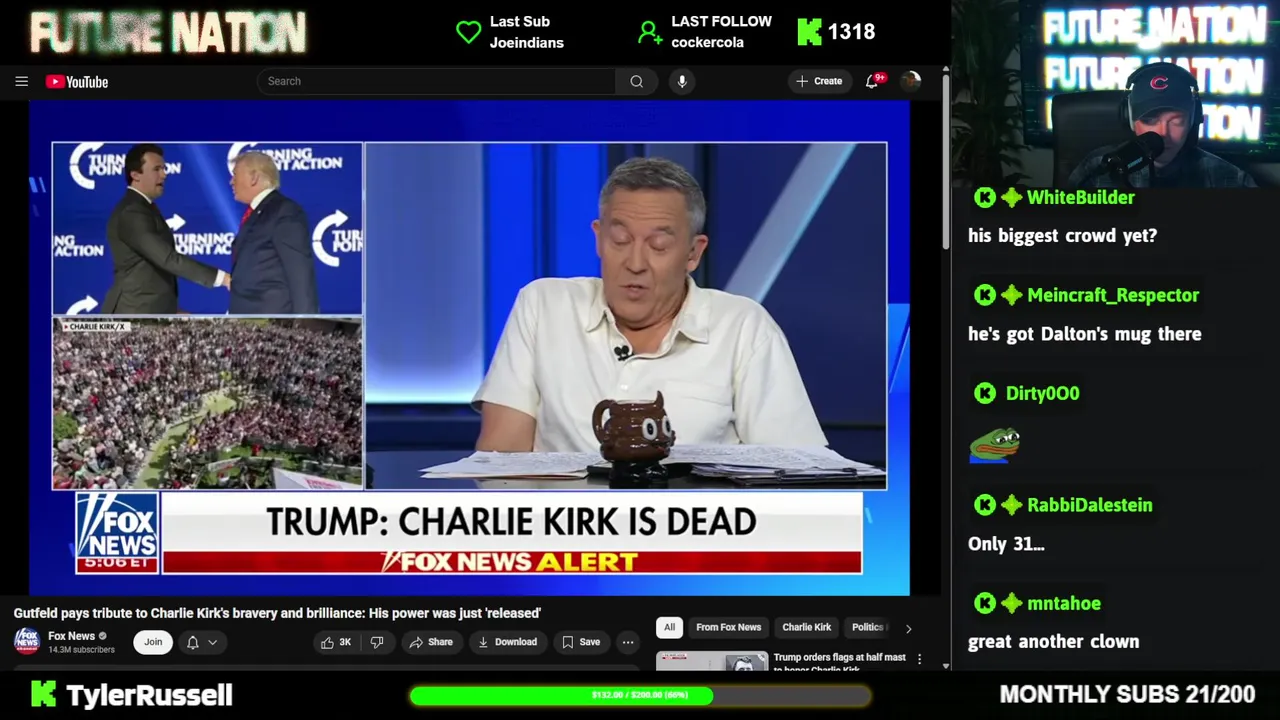Image resolution: width=1280 pixels, height=720 pixels.
Task: Join the Fox News channel membership
Action: [153, 642]
